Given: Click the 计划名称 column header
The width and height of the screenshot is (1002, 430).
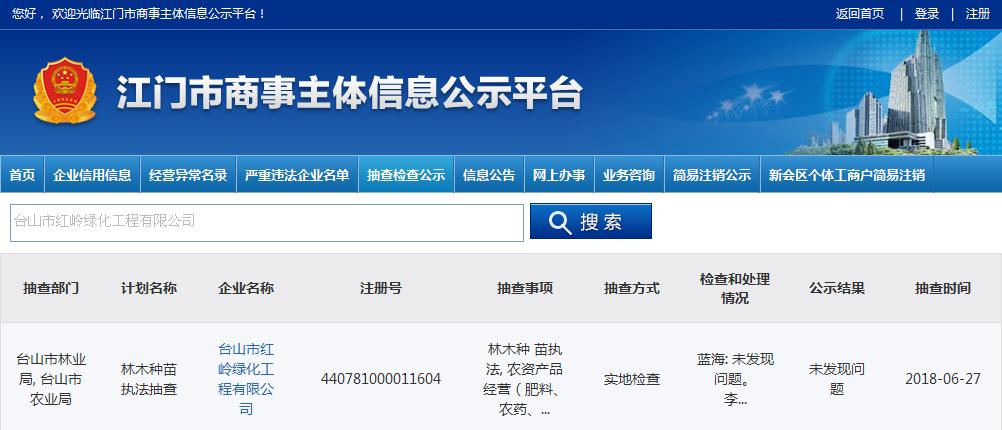Looking at the screenshot, I should coord(149,288).
